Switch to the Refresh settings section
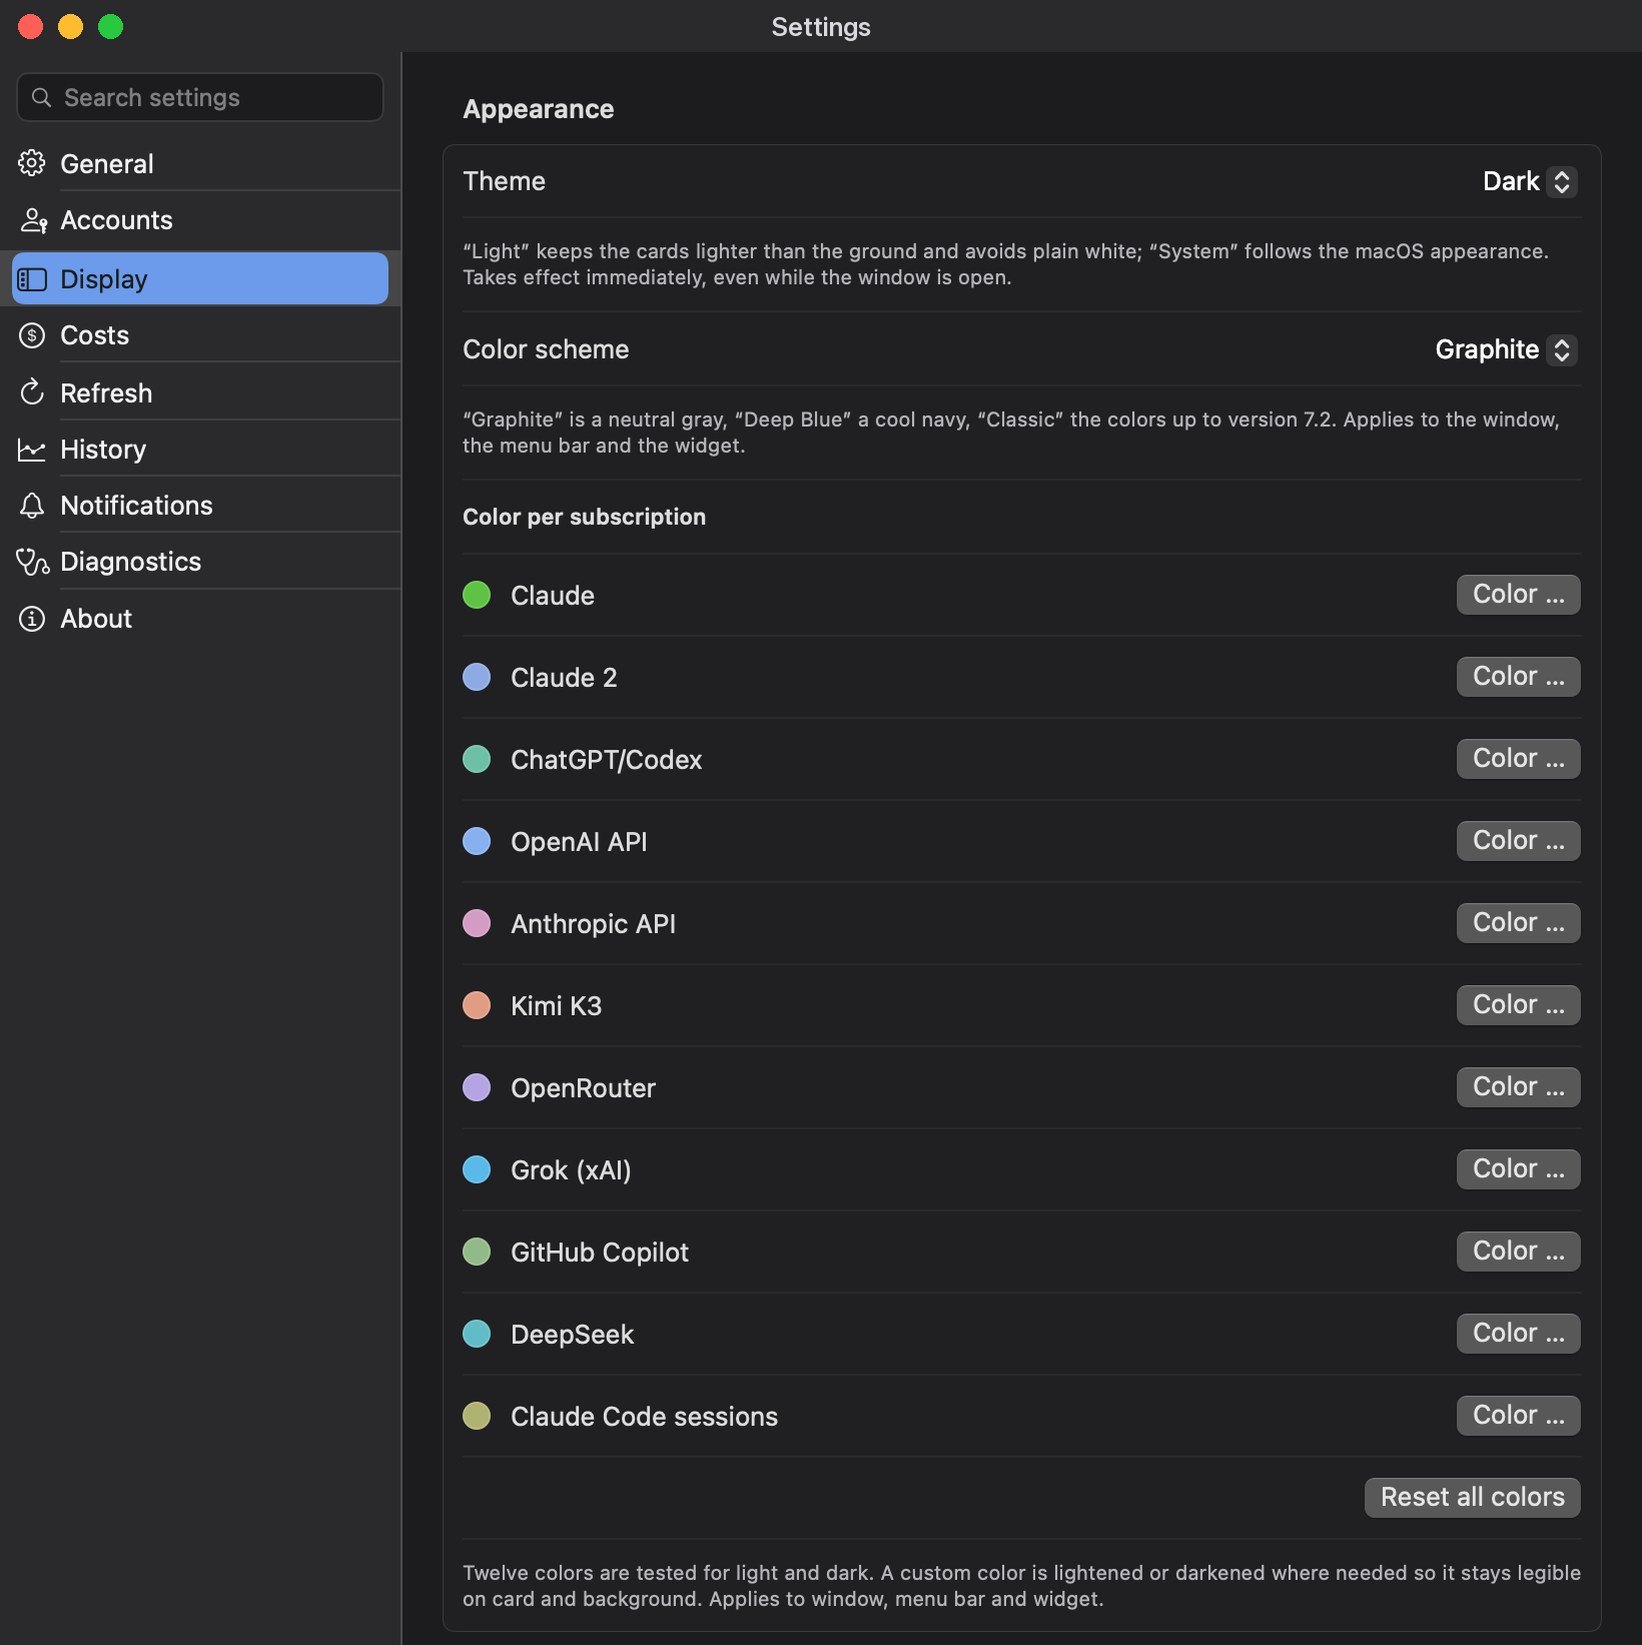This screenshot has width=1642, height=1645. [200, 393]
